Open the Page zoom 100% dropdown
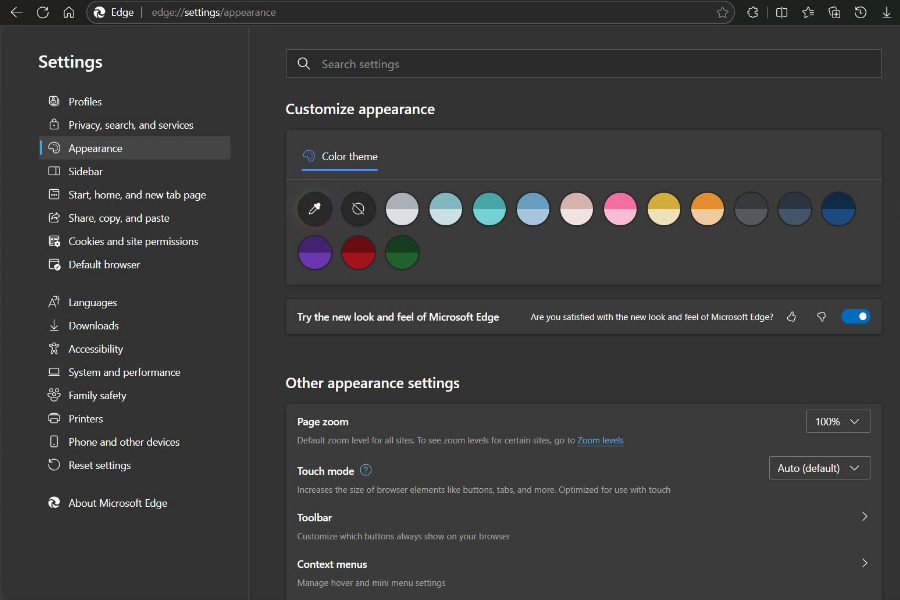Viewport: 900px width, 600px height. click(x=838, y=421)
